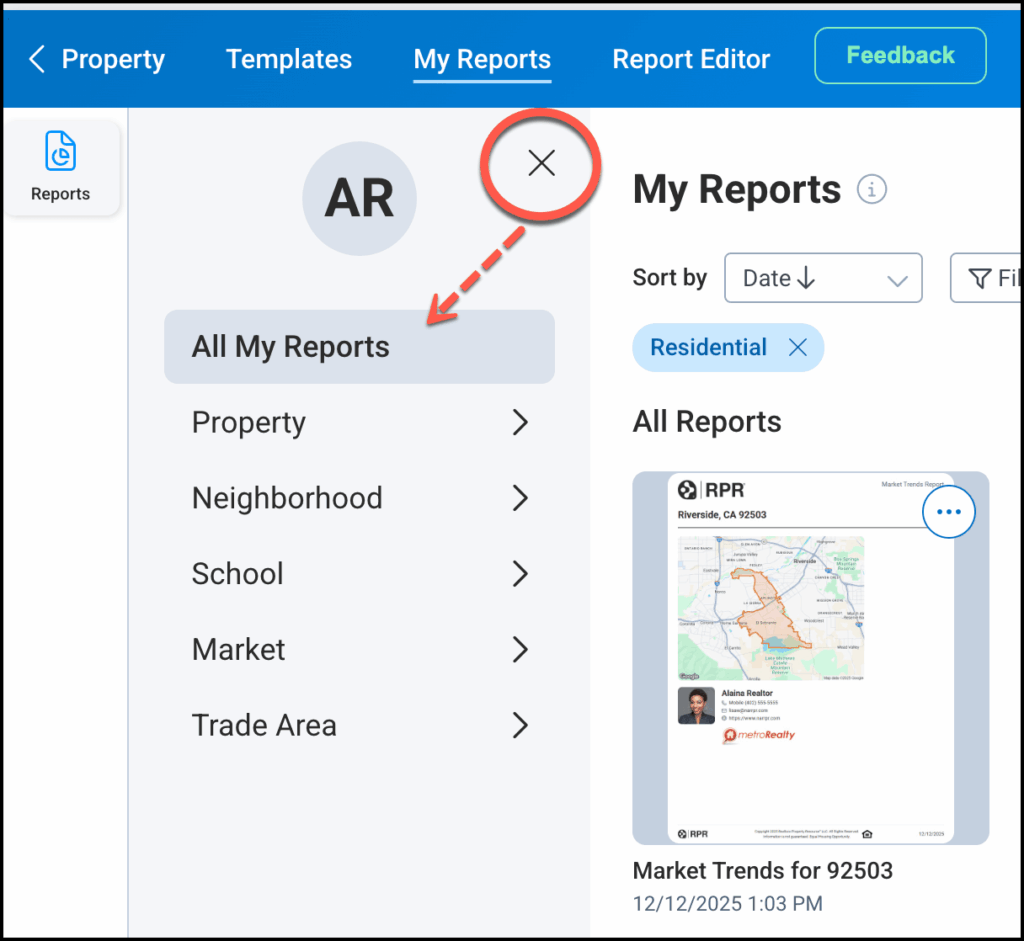This screenshot has height=941, width=1024.
Task: Switch to the Templates tab
Action: 289,59
